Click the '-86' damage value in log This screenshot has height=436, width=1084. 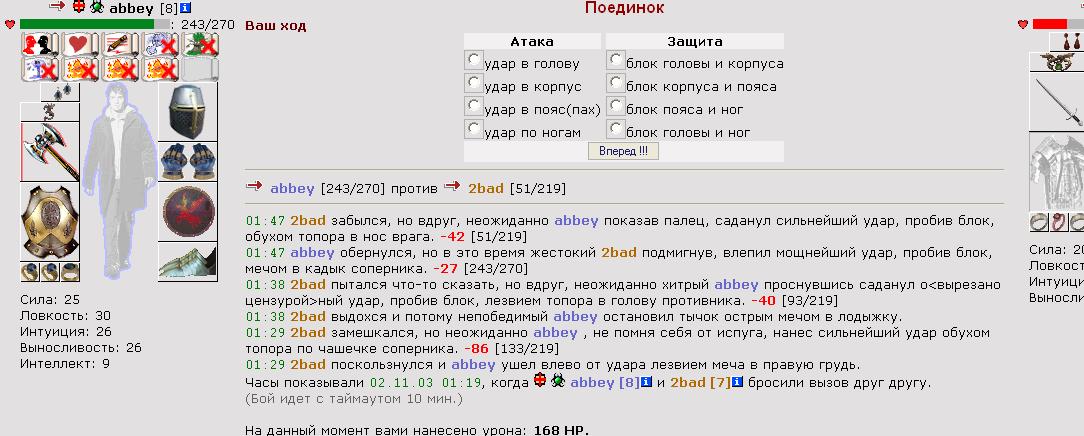coord(478,349)
